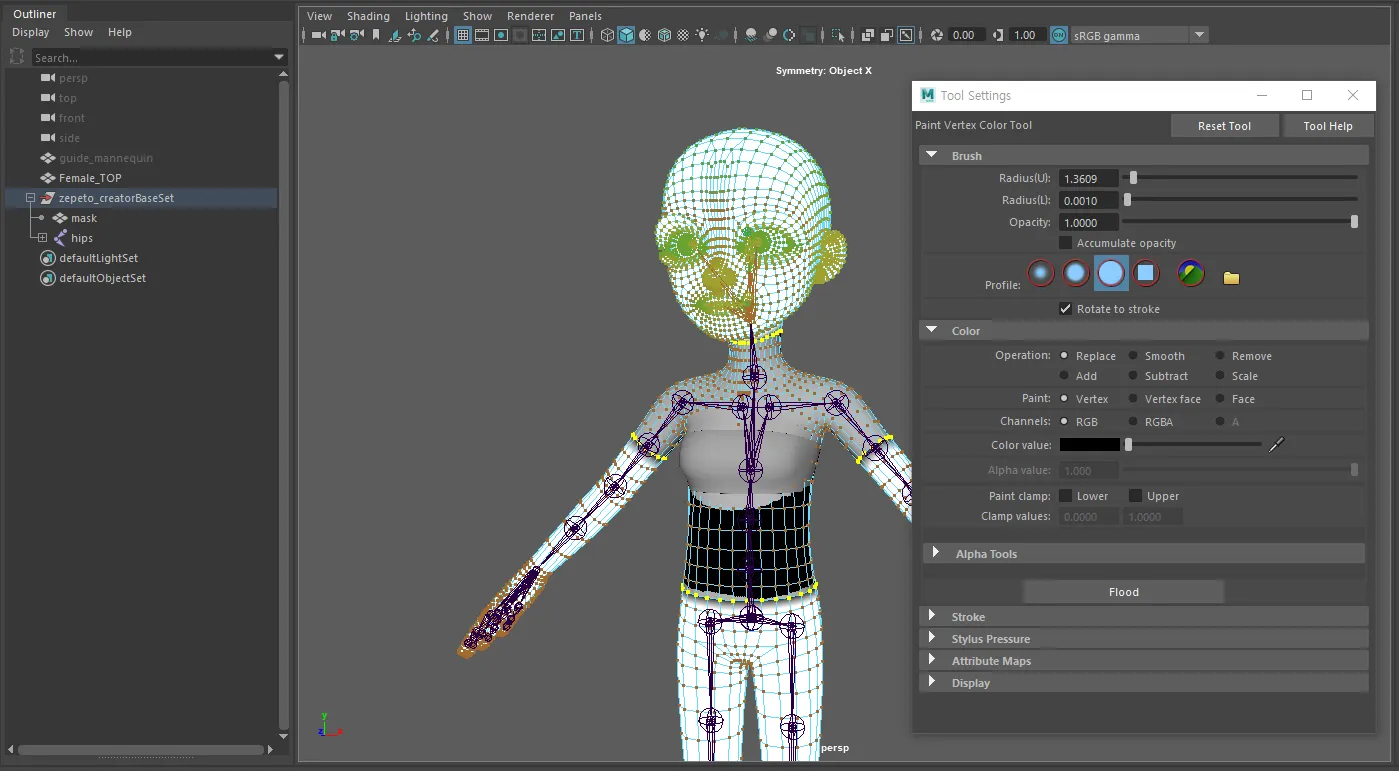Select the Subtract operation radio button
The width and height of the screenshot is (1399, 771).
click(x=1133, y=376)
